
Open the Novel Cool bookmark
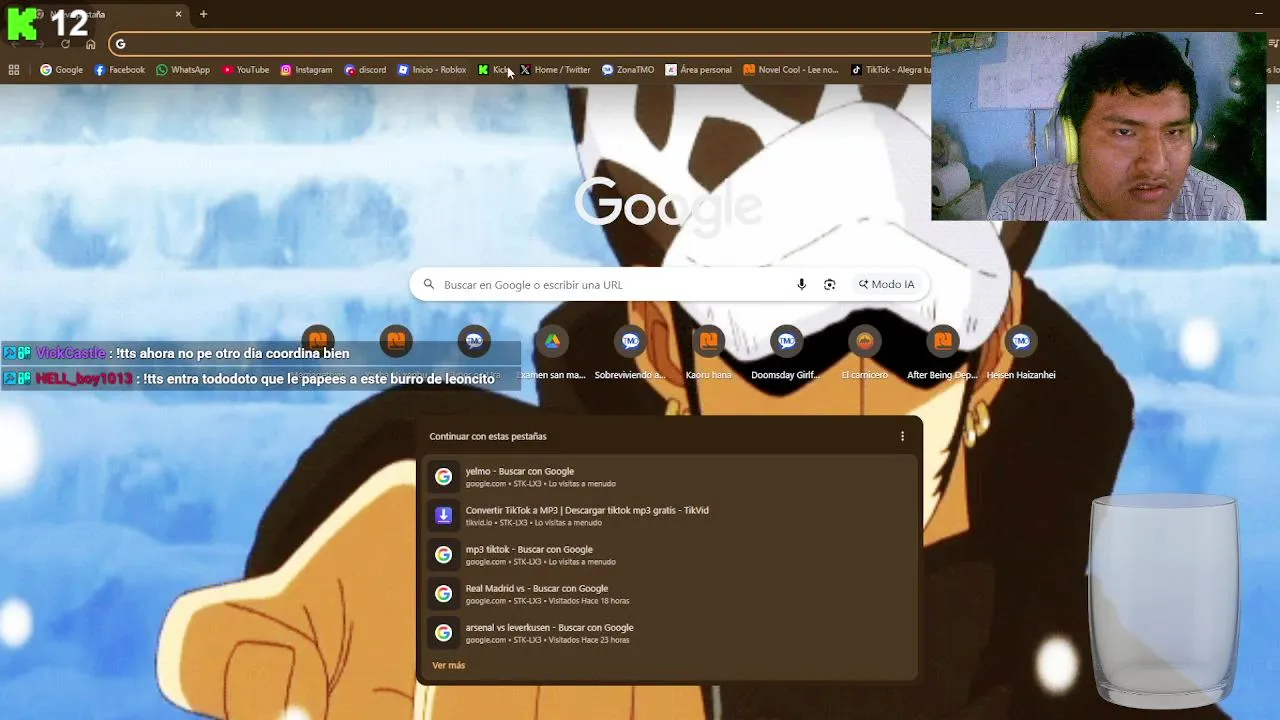point(791,70)
